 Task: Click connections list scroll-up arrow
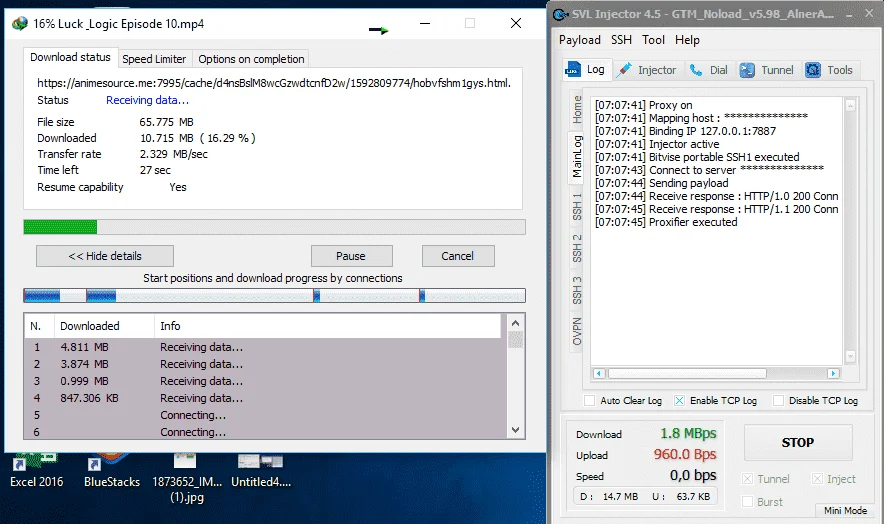515,323
